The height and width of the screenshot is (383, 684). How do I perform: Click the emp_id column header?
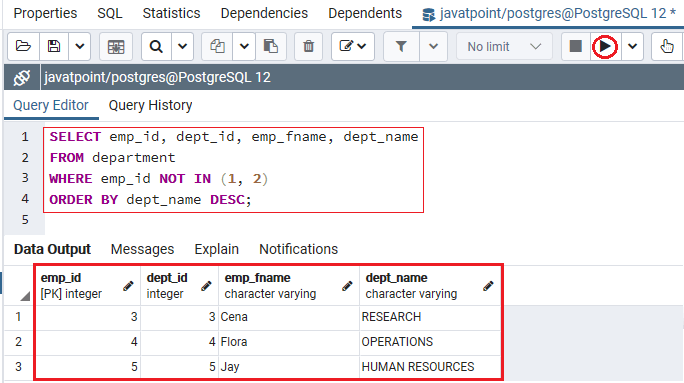point(88,286)
